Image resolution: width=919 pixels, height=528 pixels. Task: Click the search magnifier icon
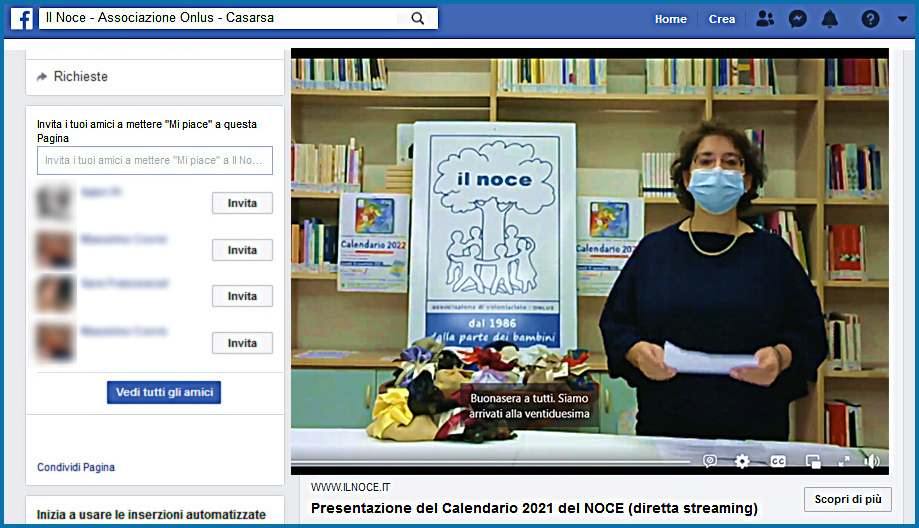[417, 19]
